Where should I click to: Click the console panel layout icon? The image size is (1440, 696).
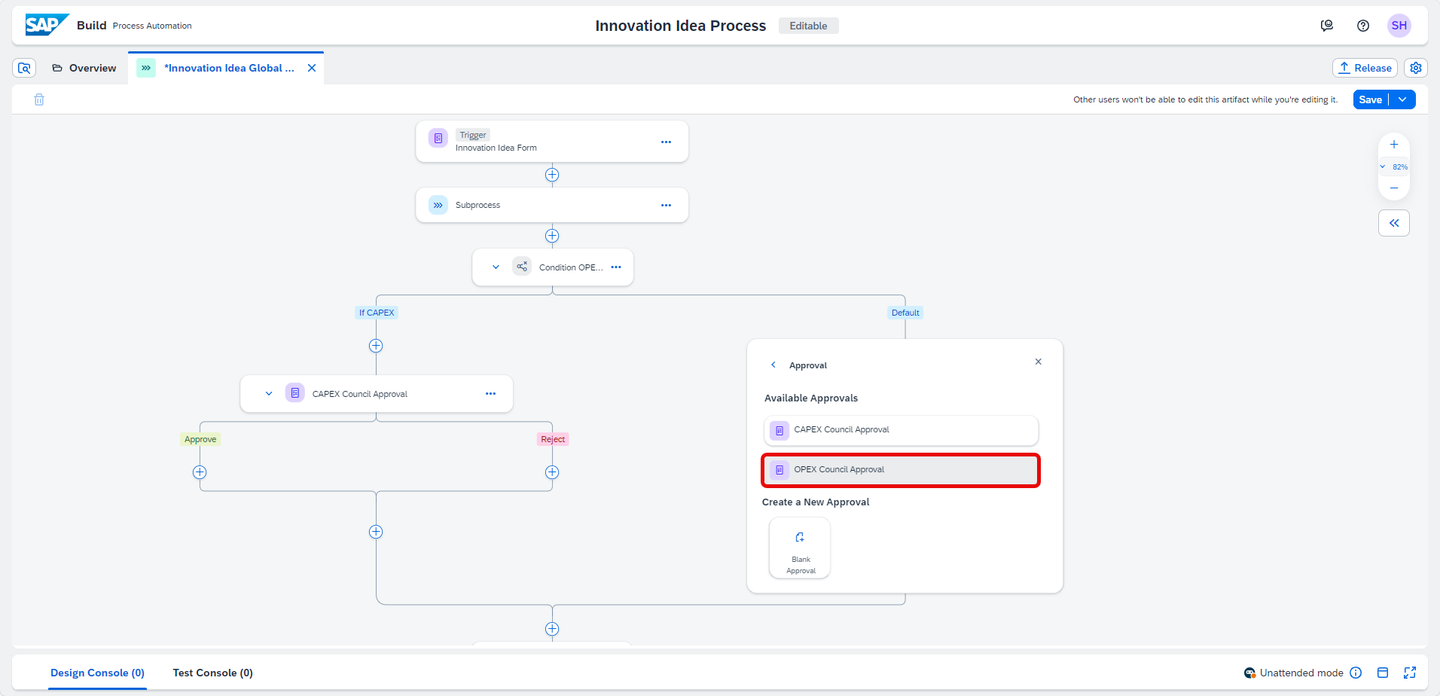(1383, 673)
